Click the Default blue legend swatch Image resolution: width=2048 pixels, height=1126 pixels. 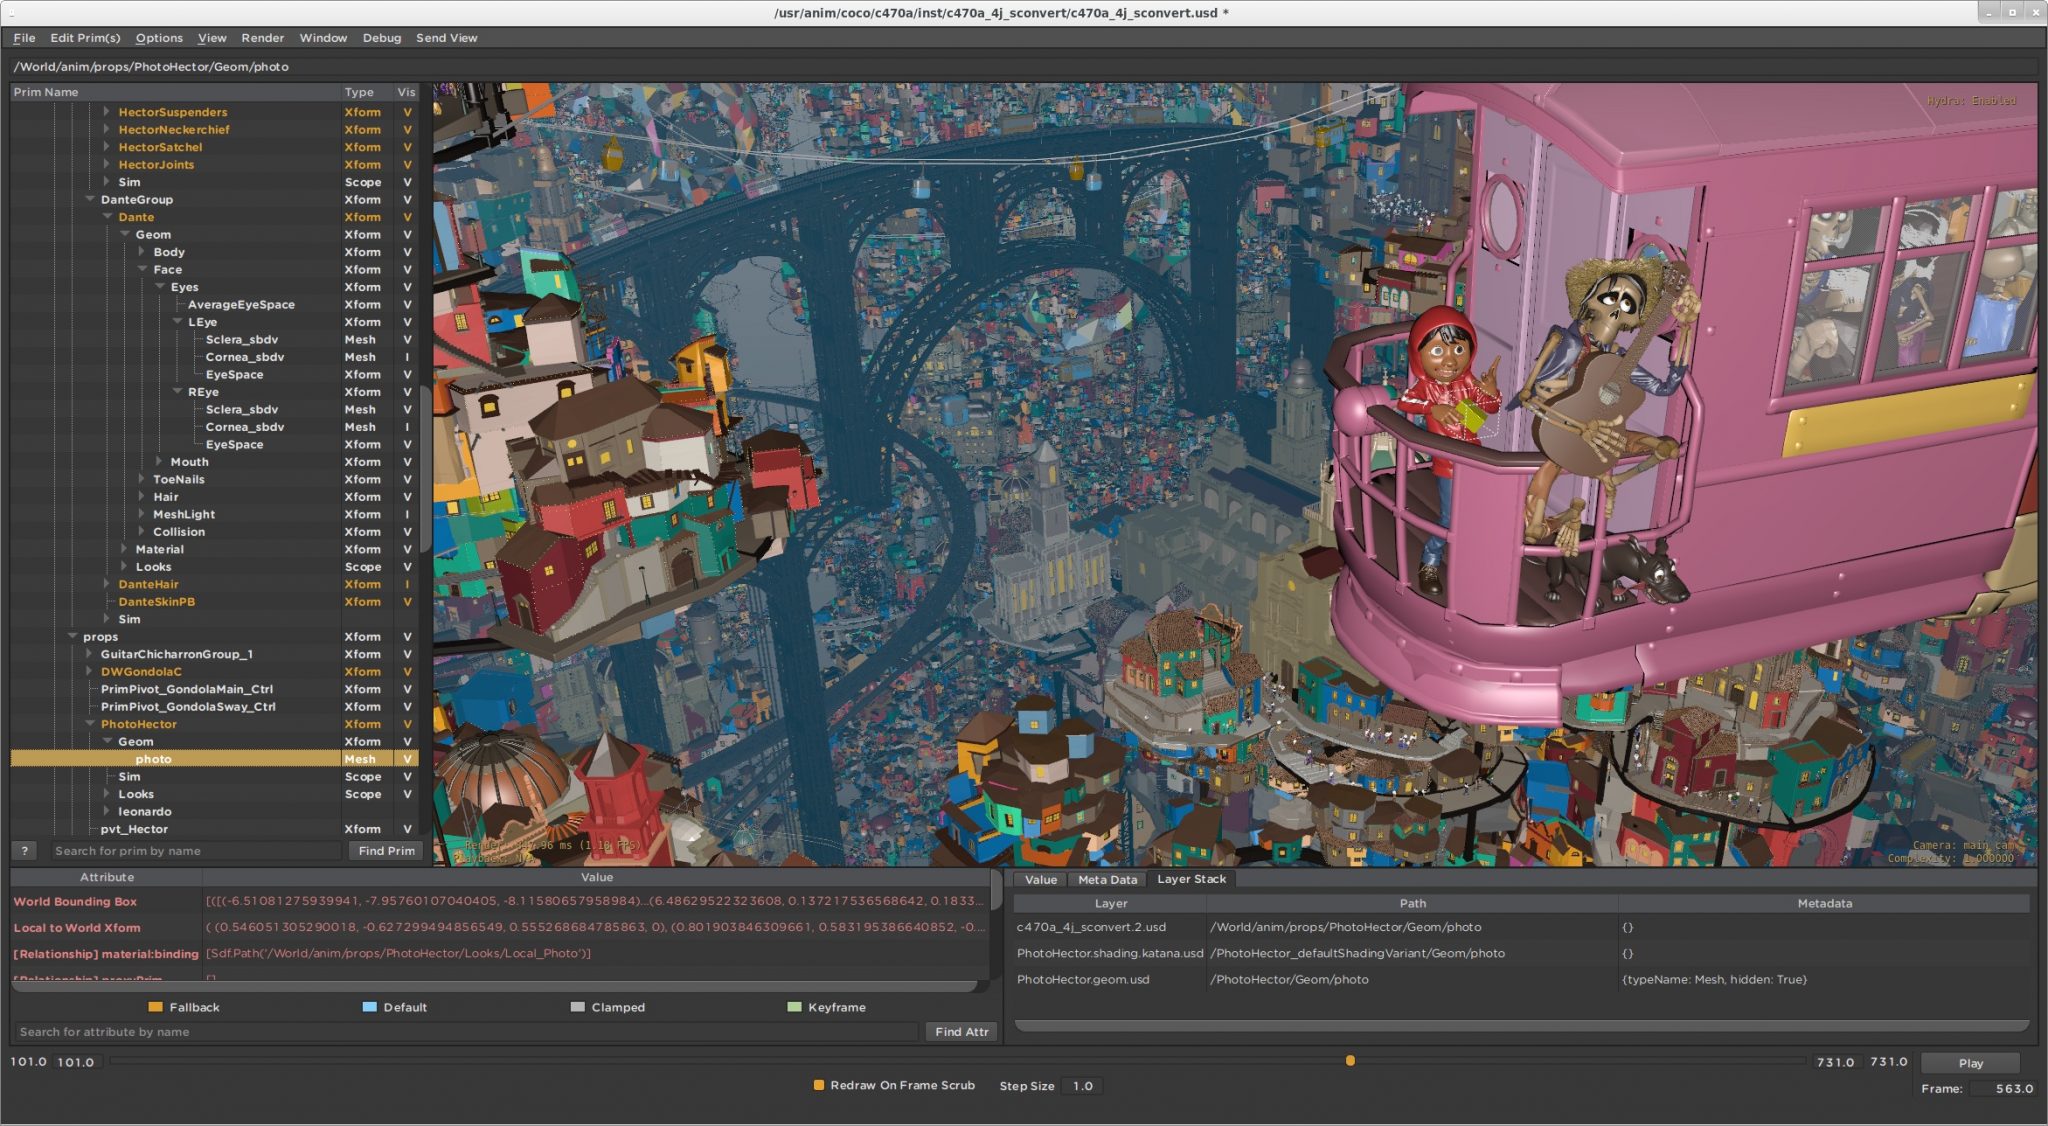click(369, 1007)
